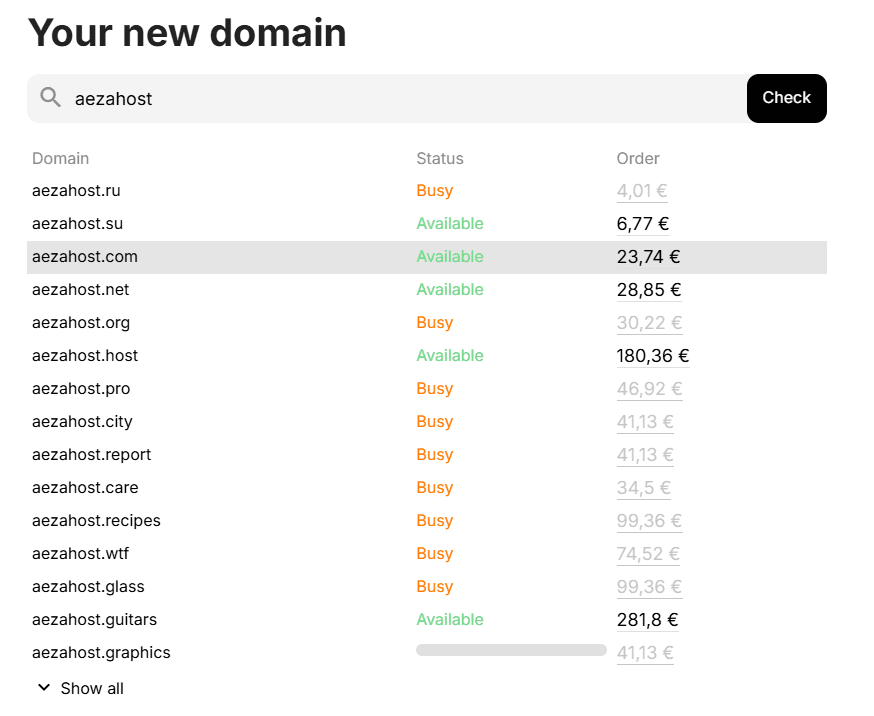Click the Order column header
The height and width of the screenshot is (716, 874).
pyautogui.click(x=638, y=158)
